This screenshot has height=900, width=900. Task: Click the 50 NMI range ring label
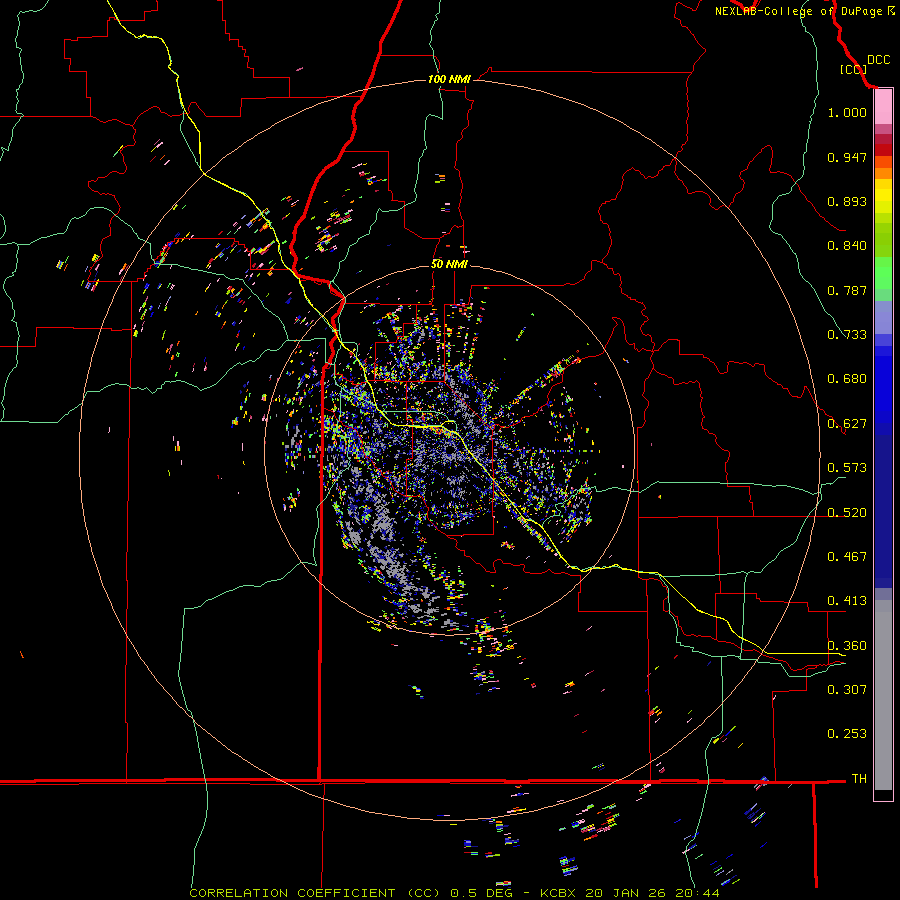[x=449, y=264]
